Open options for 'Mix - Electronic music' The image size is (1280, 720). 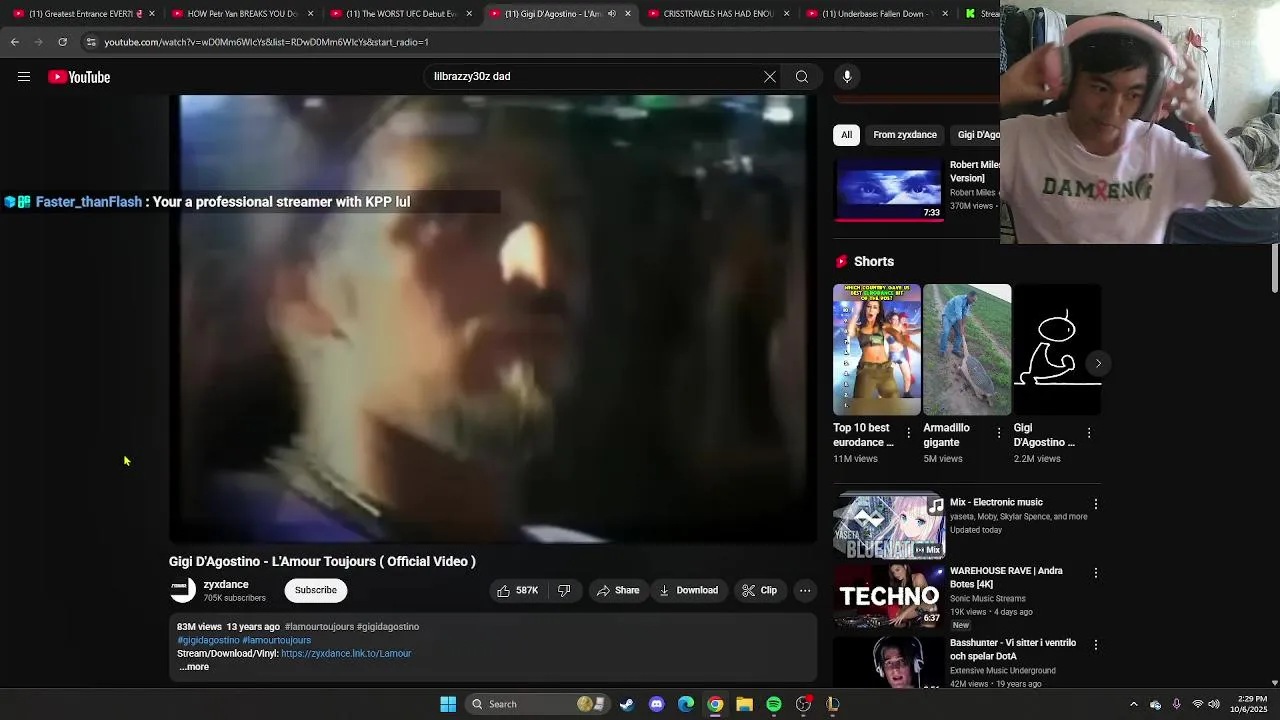click(x=1096, y=505)
